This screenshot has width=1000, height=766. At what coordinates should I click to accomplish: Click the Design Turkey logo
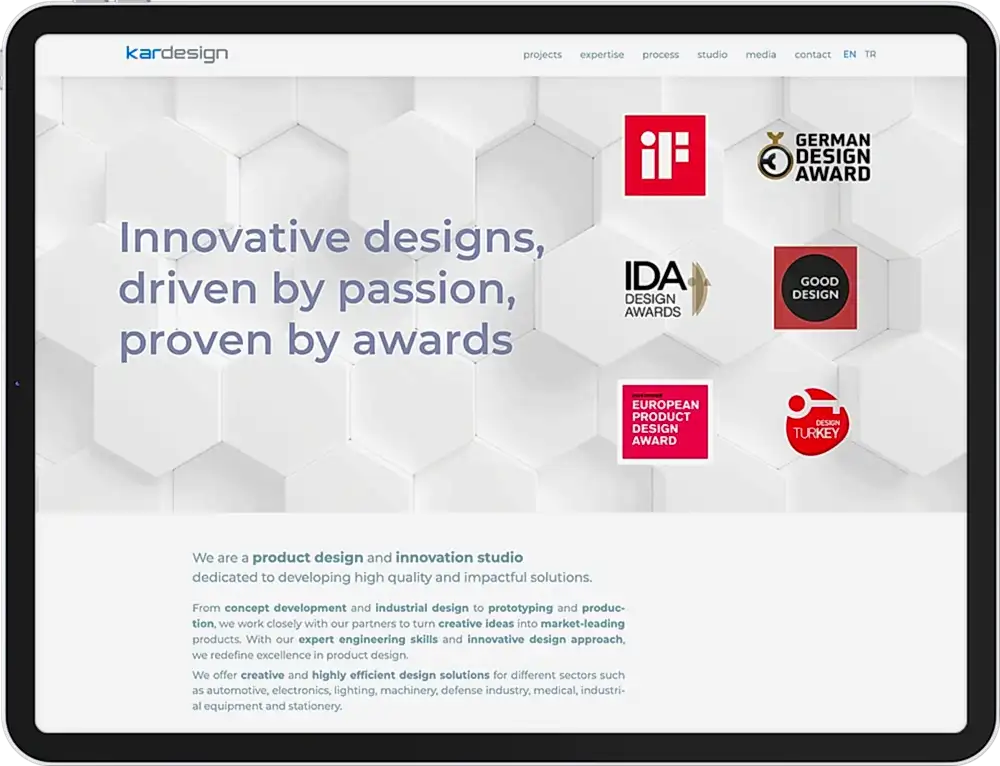pos(816,422)
